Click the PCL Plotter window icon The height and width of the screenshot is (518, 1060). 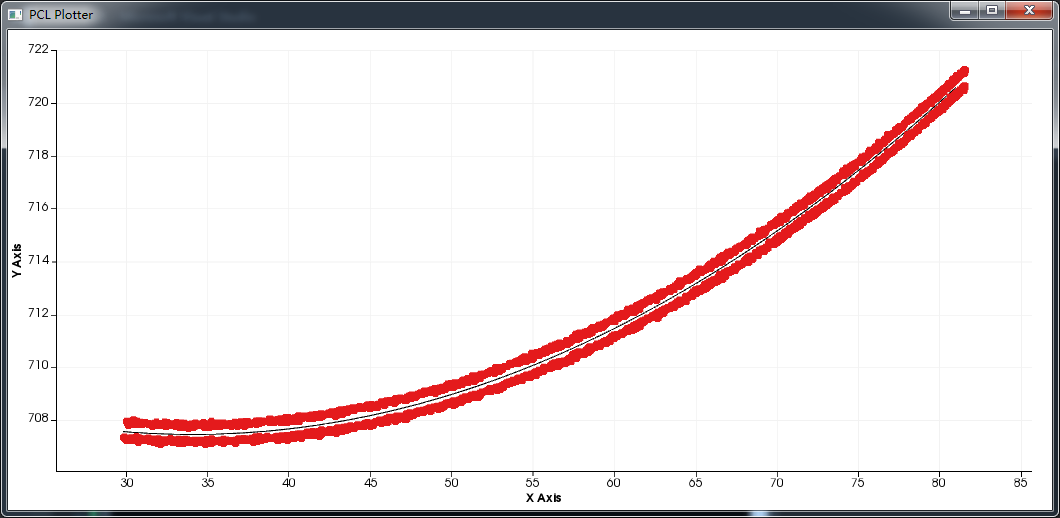pos(15,14)
